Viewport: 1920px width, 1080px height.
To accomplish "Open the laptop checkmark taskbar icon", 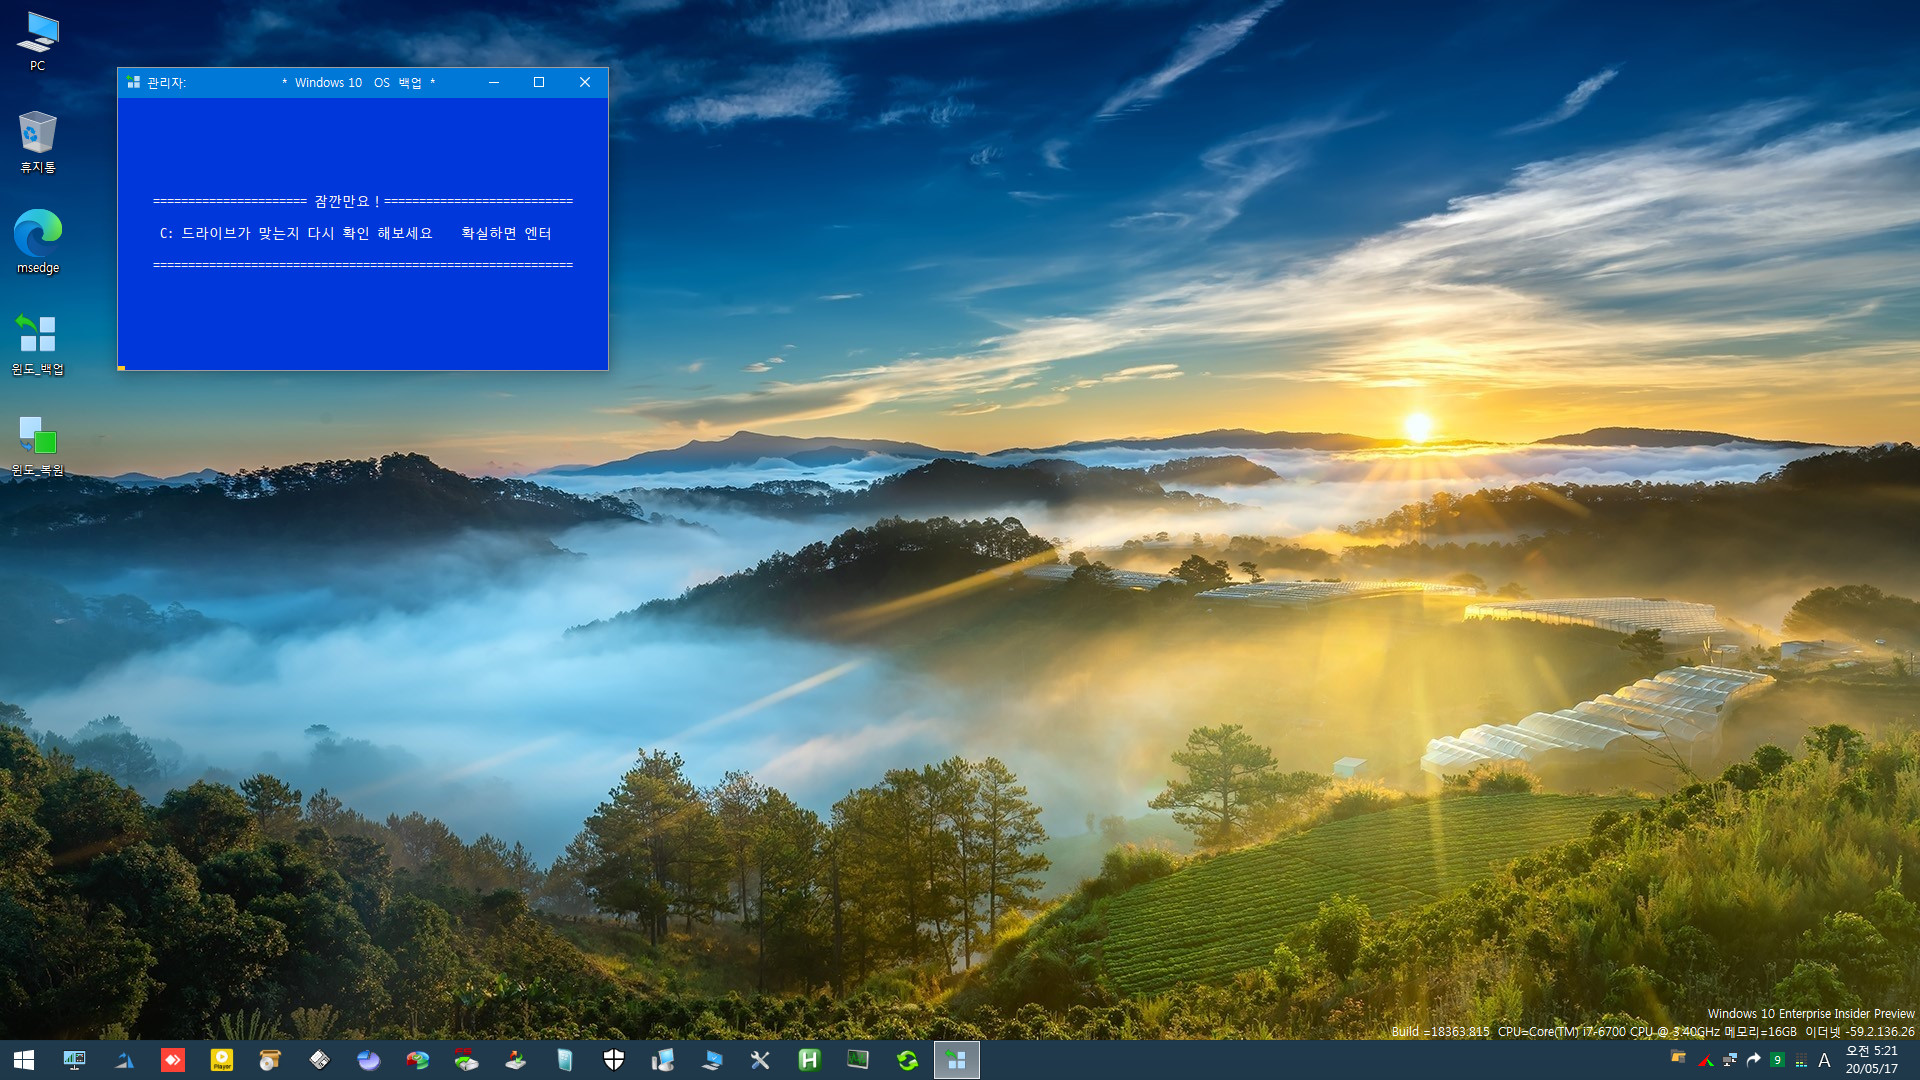I will 712,1060.
